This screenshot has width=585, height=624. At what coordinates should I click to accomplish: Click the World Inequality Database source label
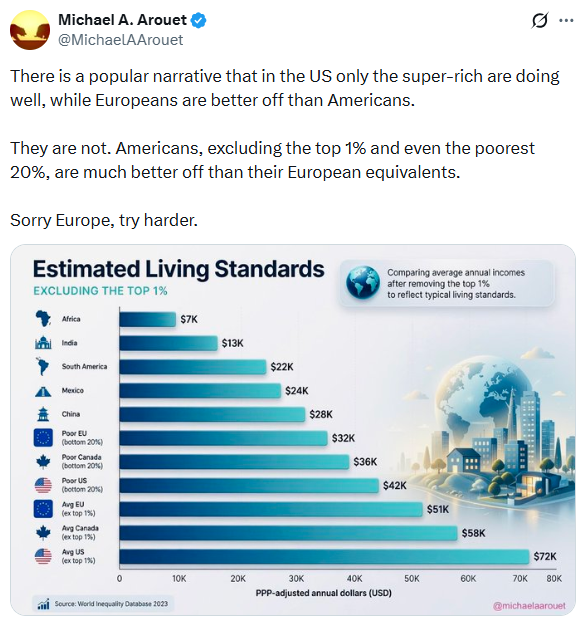111,604
